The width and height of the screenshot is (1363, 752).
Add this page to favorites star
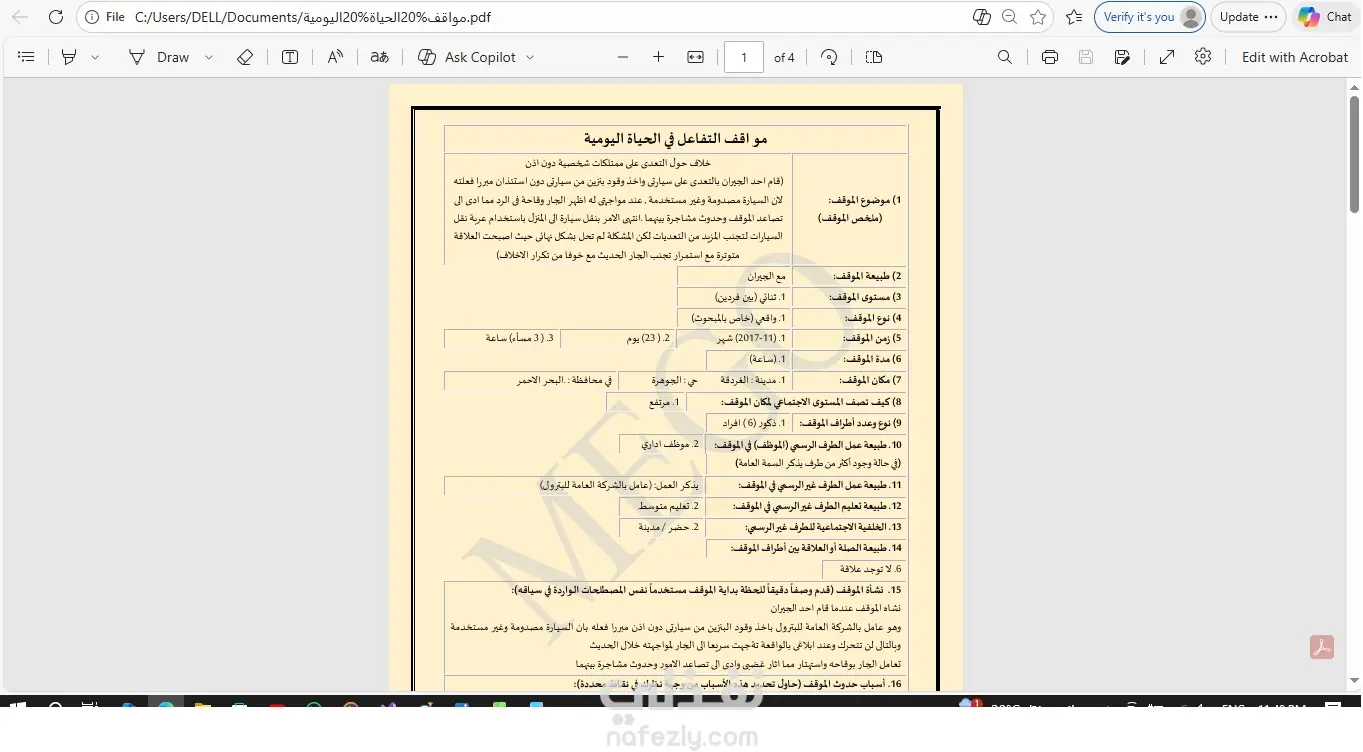pos(1038,17)
